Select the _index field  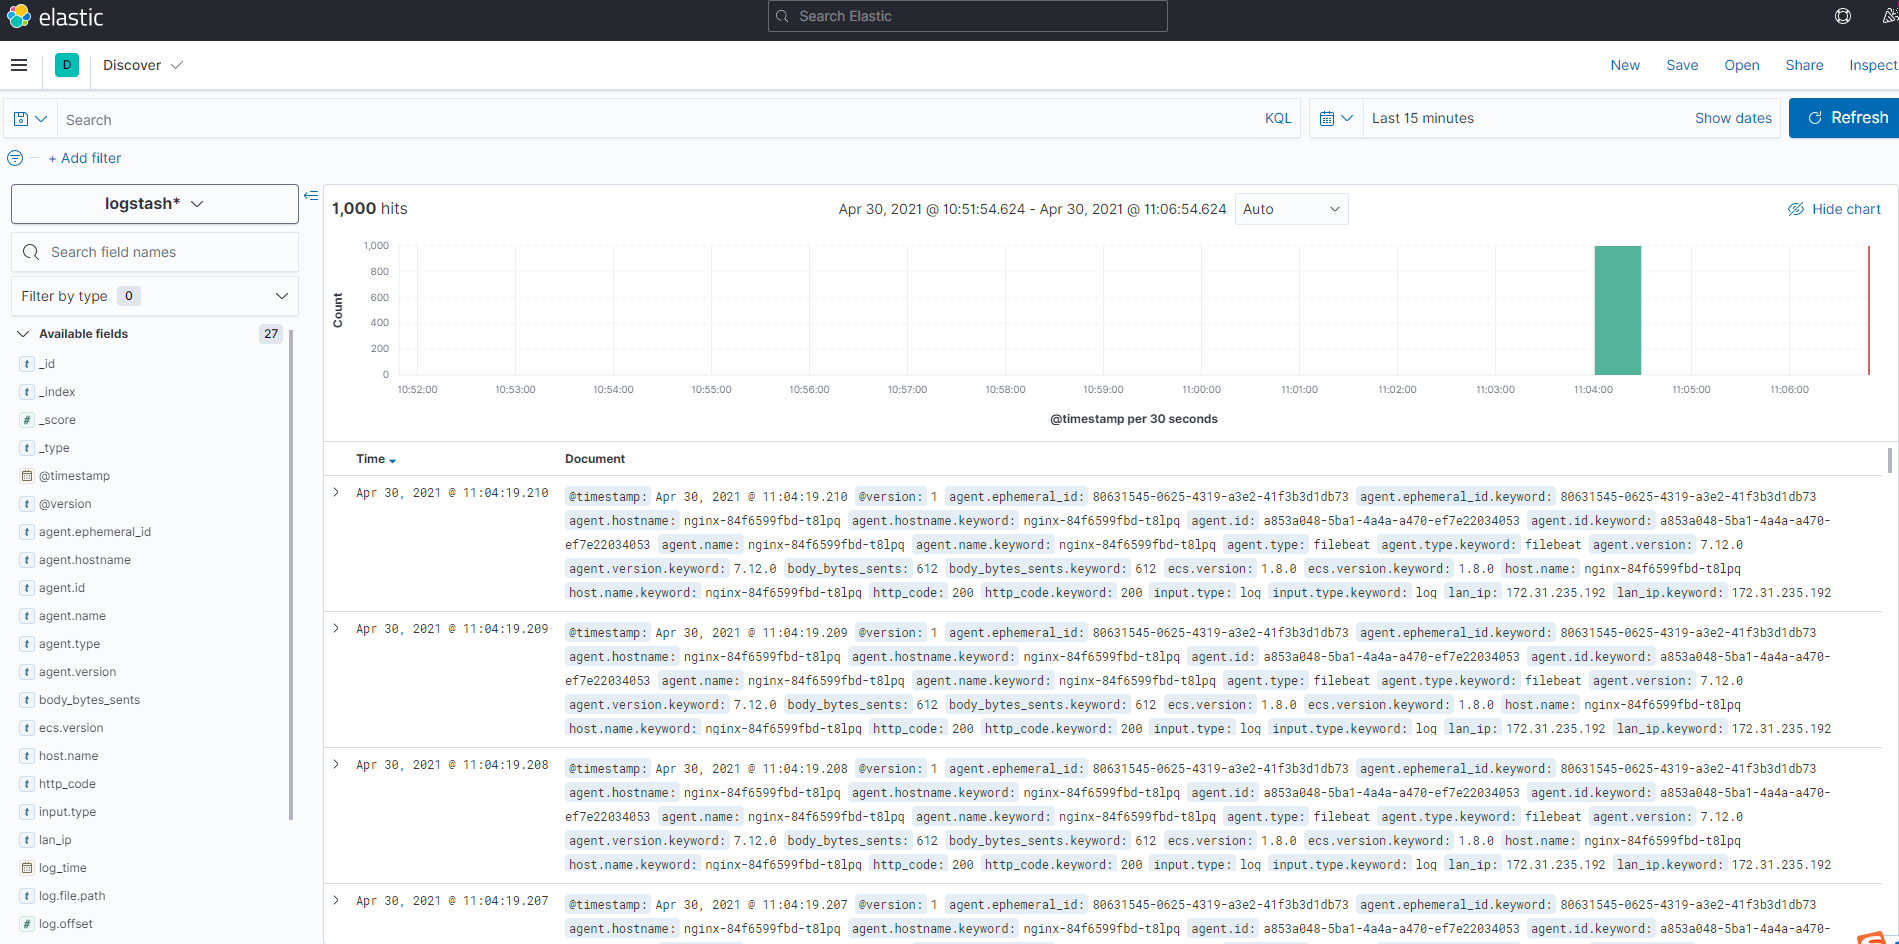pyautogui.click(x=57, y=392)
